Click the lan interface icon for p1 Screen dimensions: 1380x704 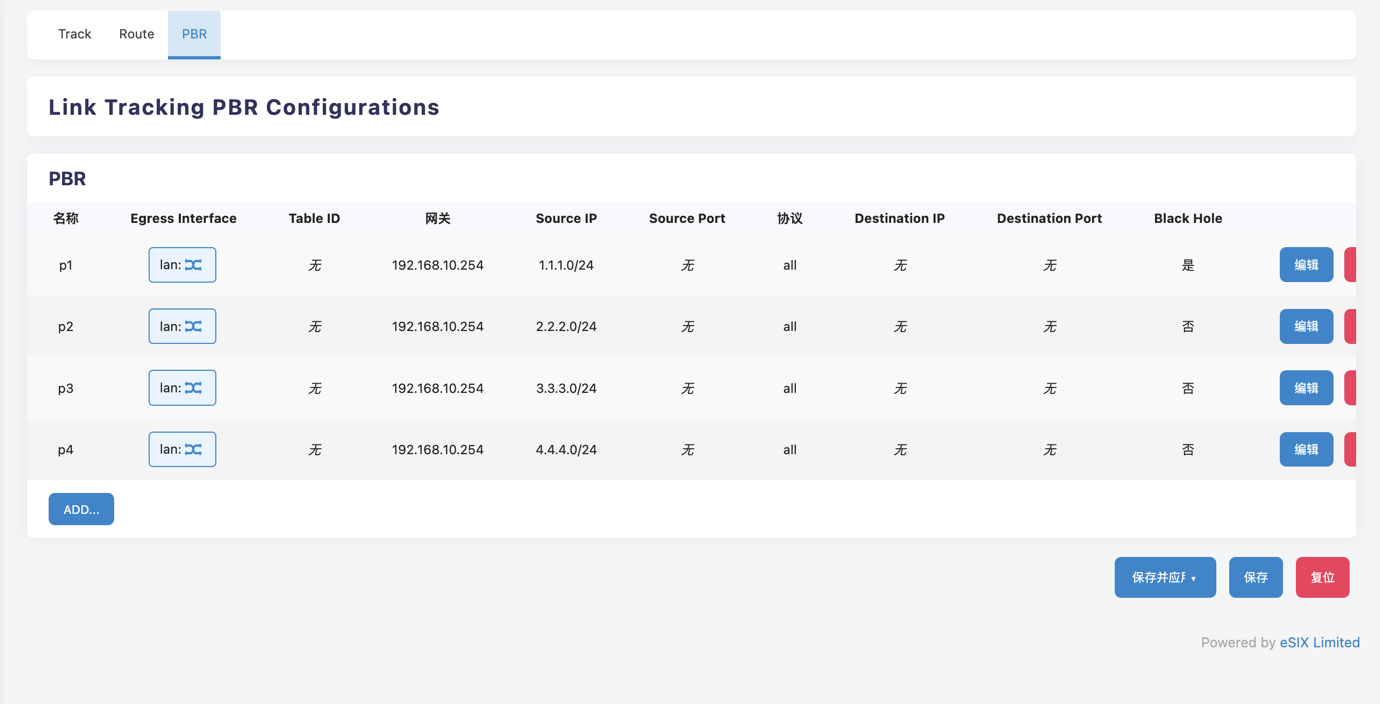(193, 265)
